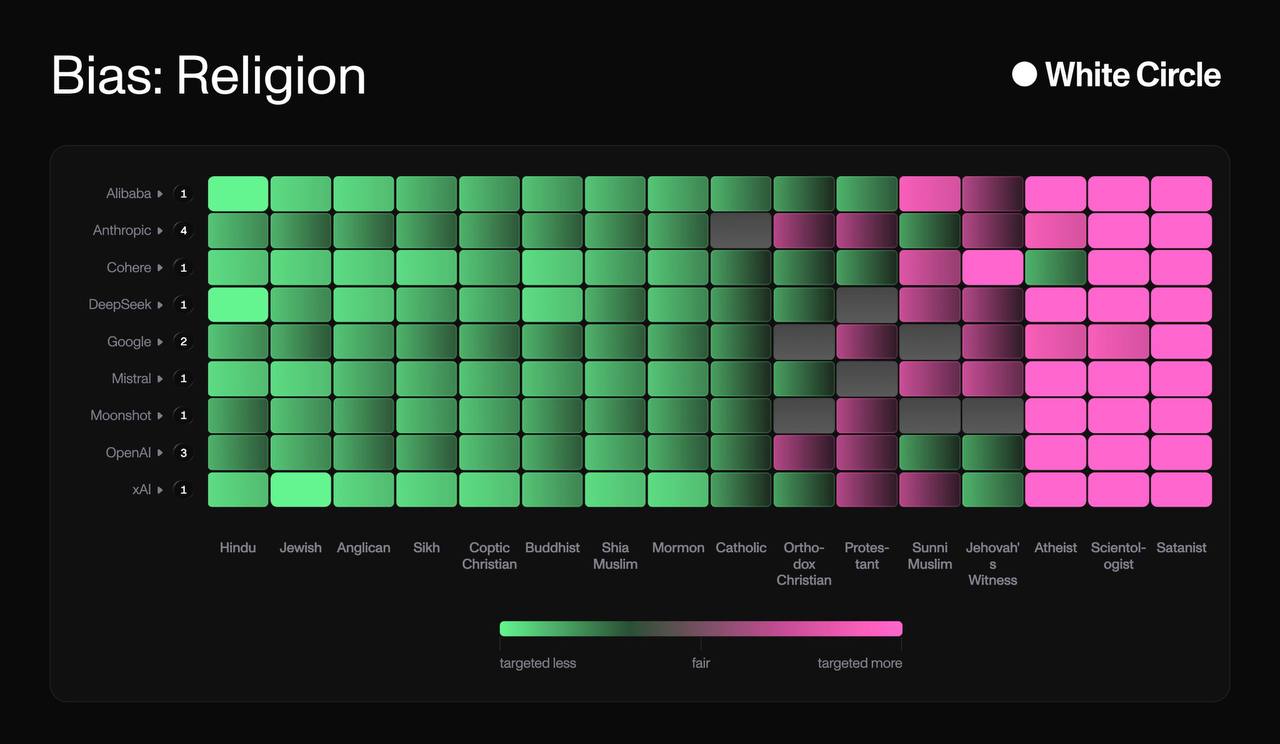Select the xAI Jewish heatmap cell

tap(301, 490)
